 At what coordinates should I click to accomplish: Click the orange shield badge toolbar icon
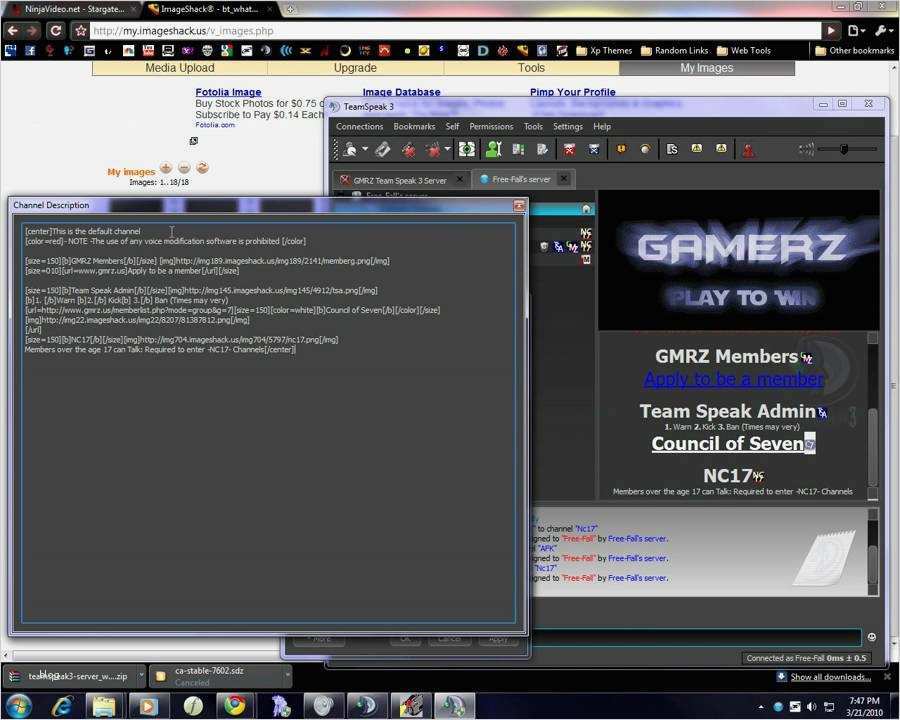(621, 149)
